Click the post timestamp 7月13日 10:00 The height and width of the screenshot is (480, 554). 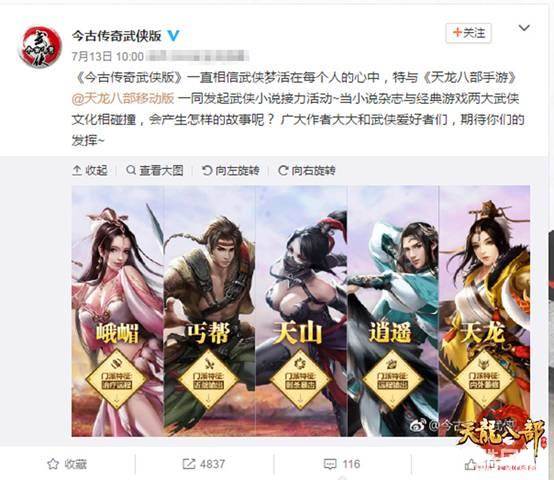[108, 57]
